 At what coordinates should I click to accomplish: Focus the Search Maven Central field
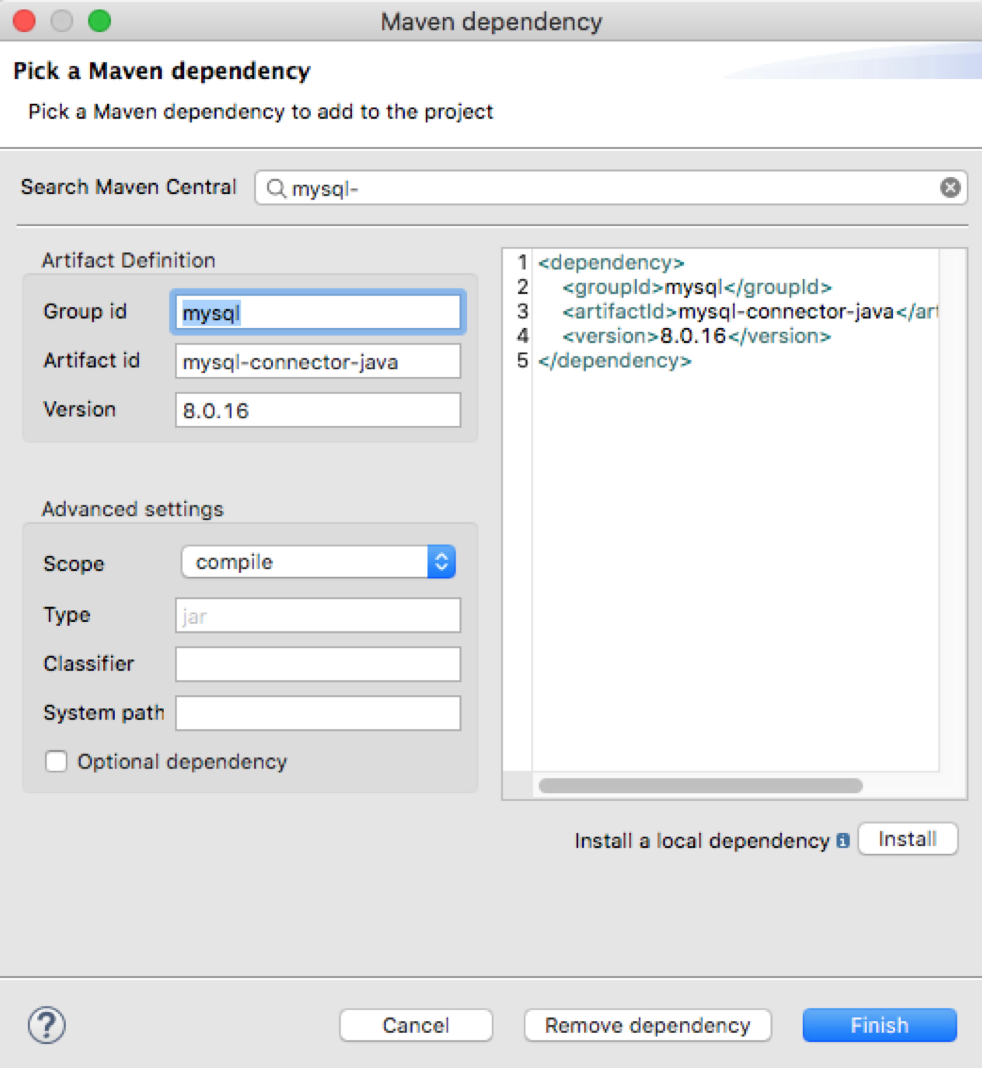pyautogui.click(x=611, y=187)
